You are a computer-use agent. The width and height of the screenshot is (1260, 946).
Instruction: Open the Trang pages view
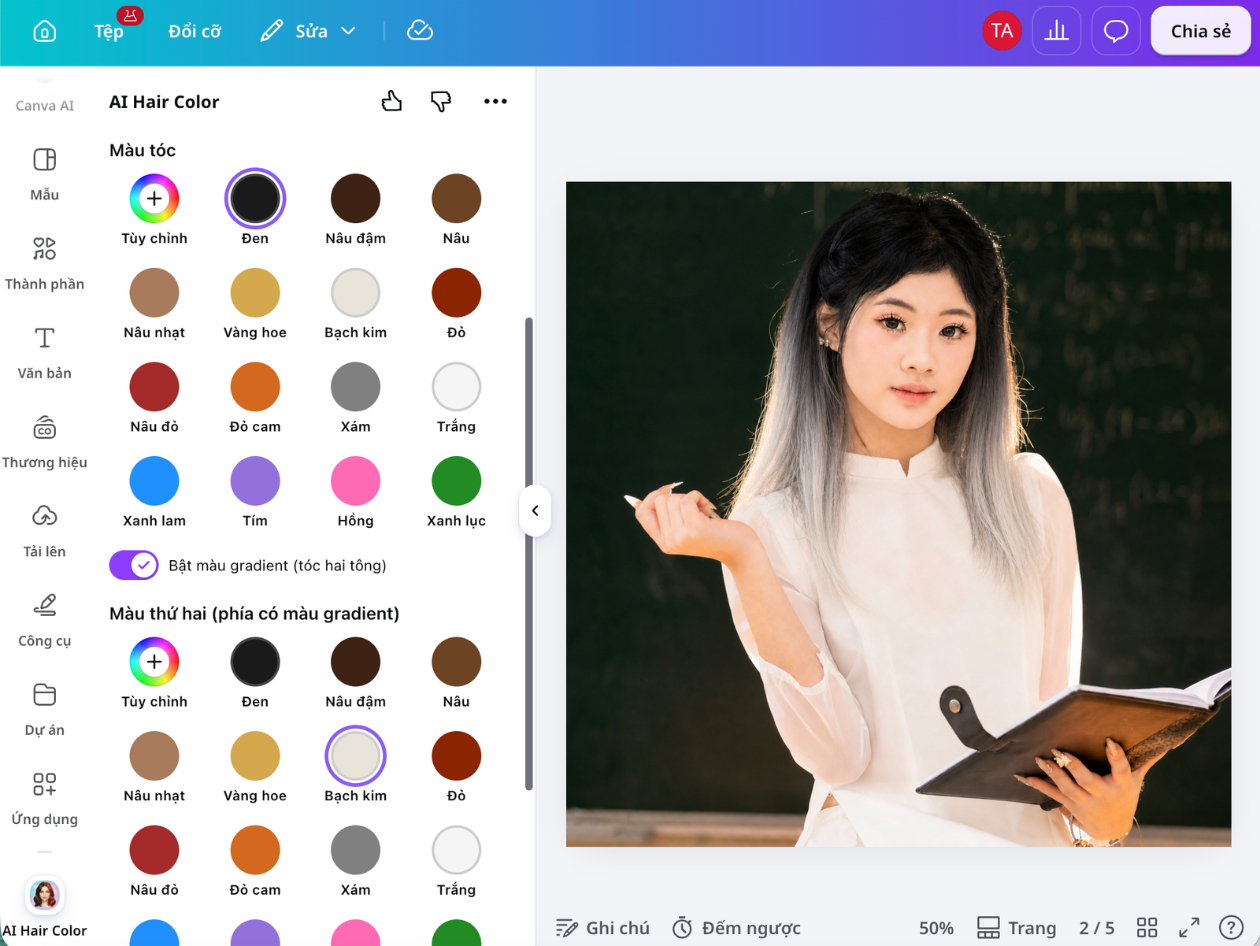(1016, 928)
